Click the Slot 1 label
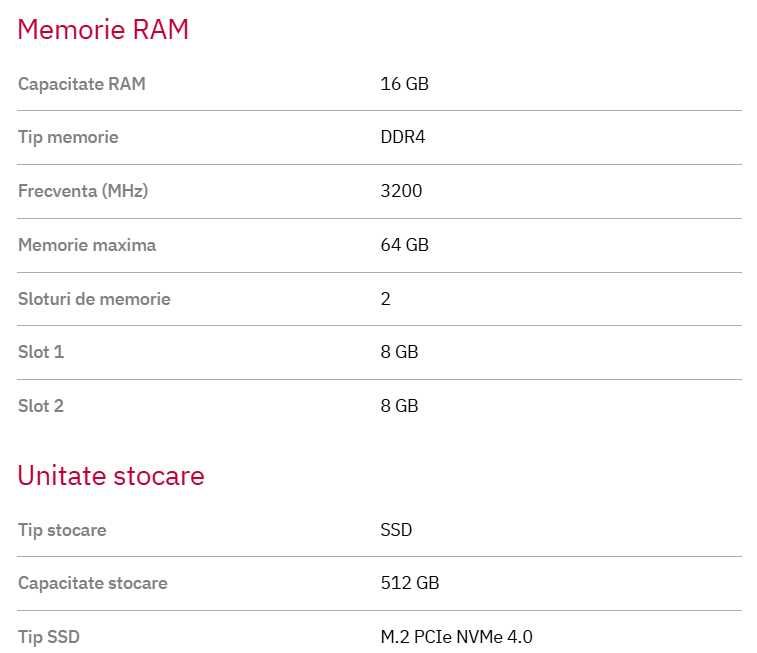 click(41, 352)
